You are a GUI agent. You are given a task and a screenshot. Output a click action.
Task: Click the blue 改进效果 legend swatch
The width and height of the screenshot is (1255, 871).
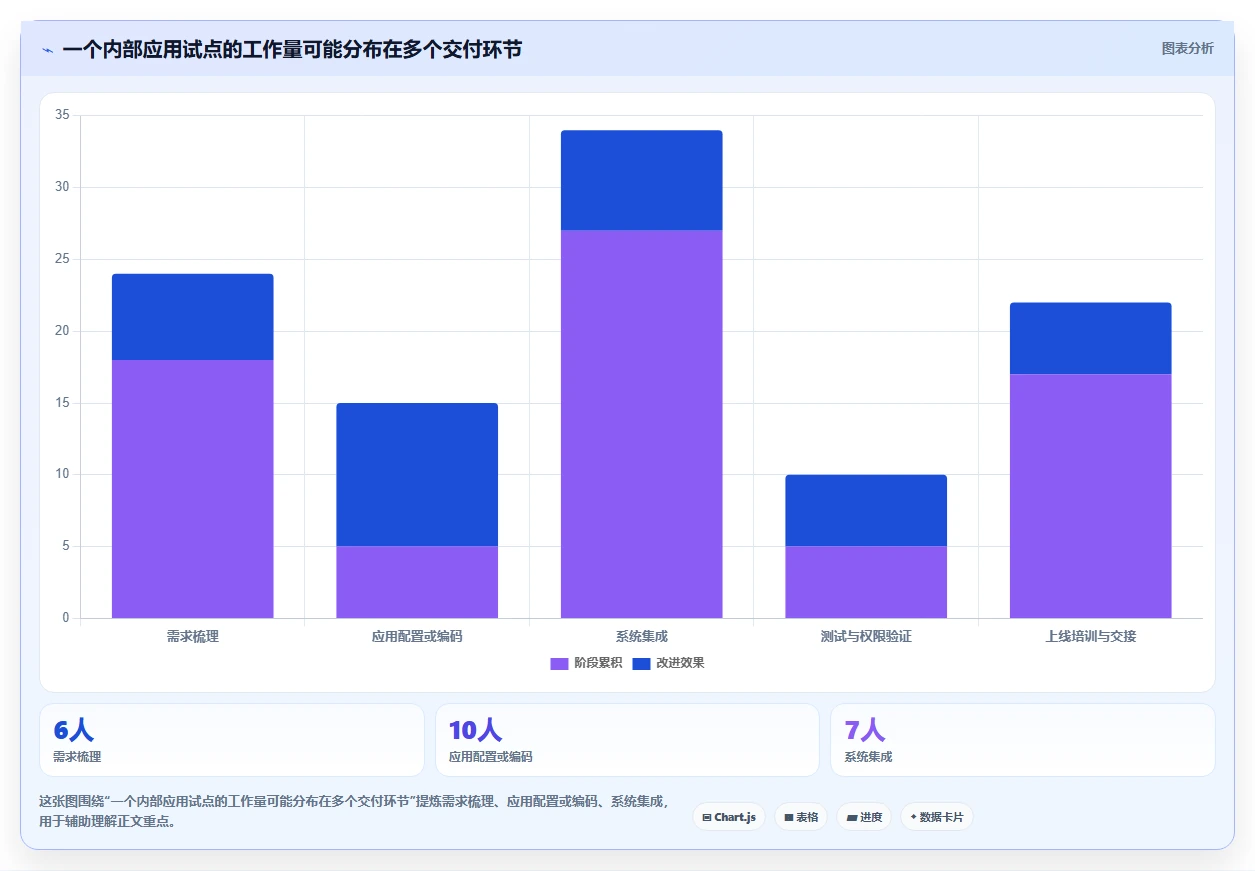click(x=642, y=664)
